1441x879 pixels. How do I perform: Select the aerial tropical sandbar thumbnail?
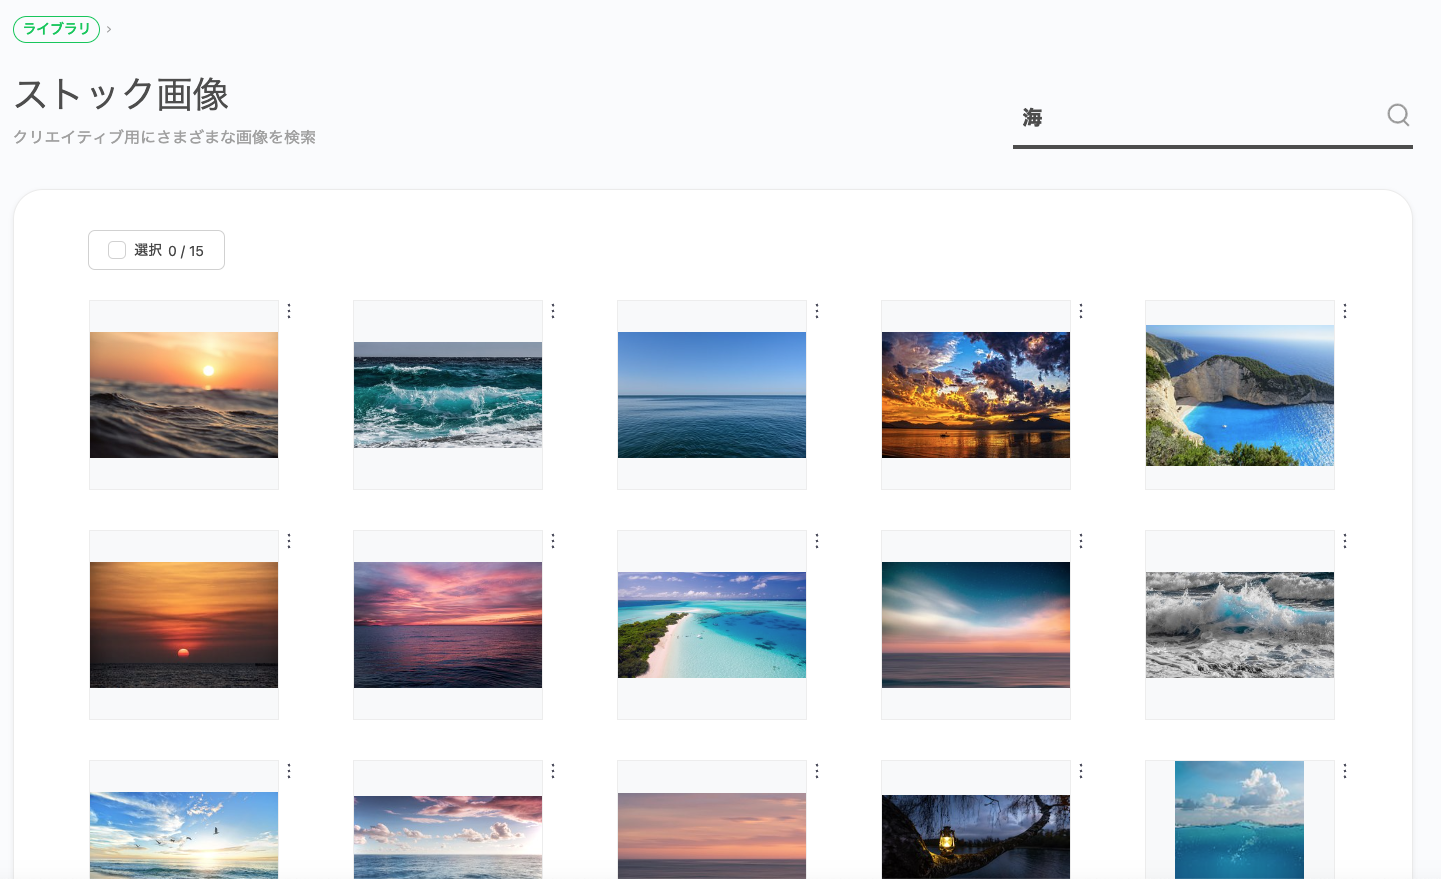click(712, 625)
